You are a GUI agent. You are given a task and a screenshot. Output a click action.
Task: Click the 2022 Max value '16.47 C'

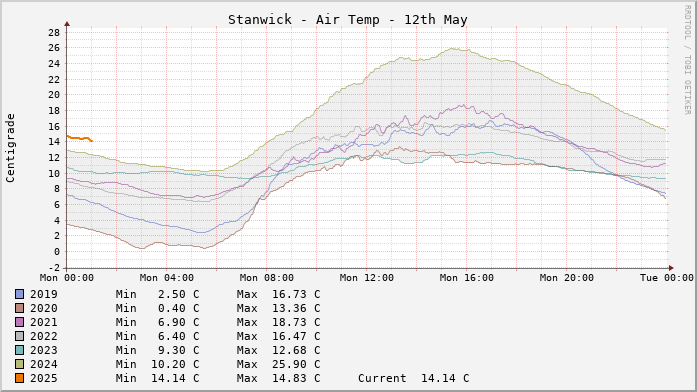click(x=296, y=336)
